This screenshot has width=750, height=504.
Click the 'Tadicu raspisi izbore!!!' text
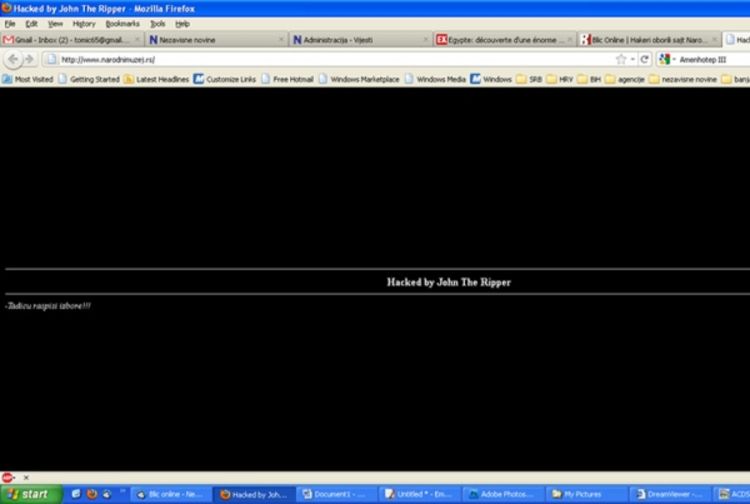pyautogui.click(x=47, y=306)
